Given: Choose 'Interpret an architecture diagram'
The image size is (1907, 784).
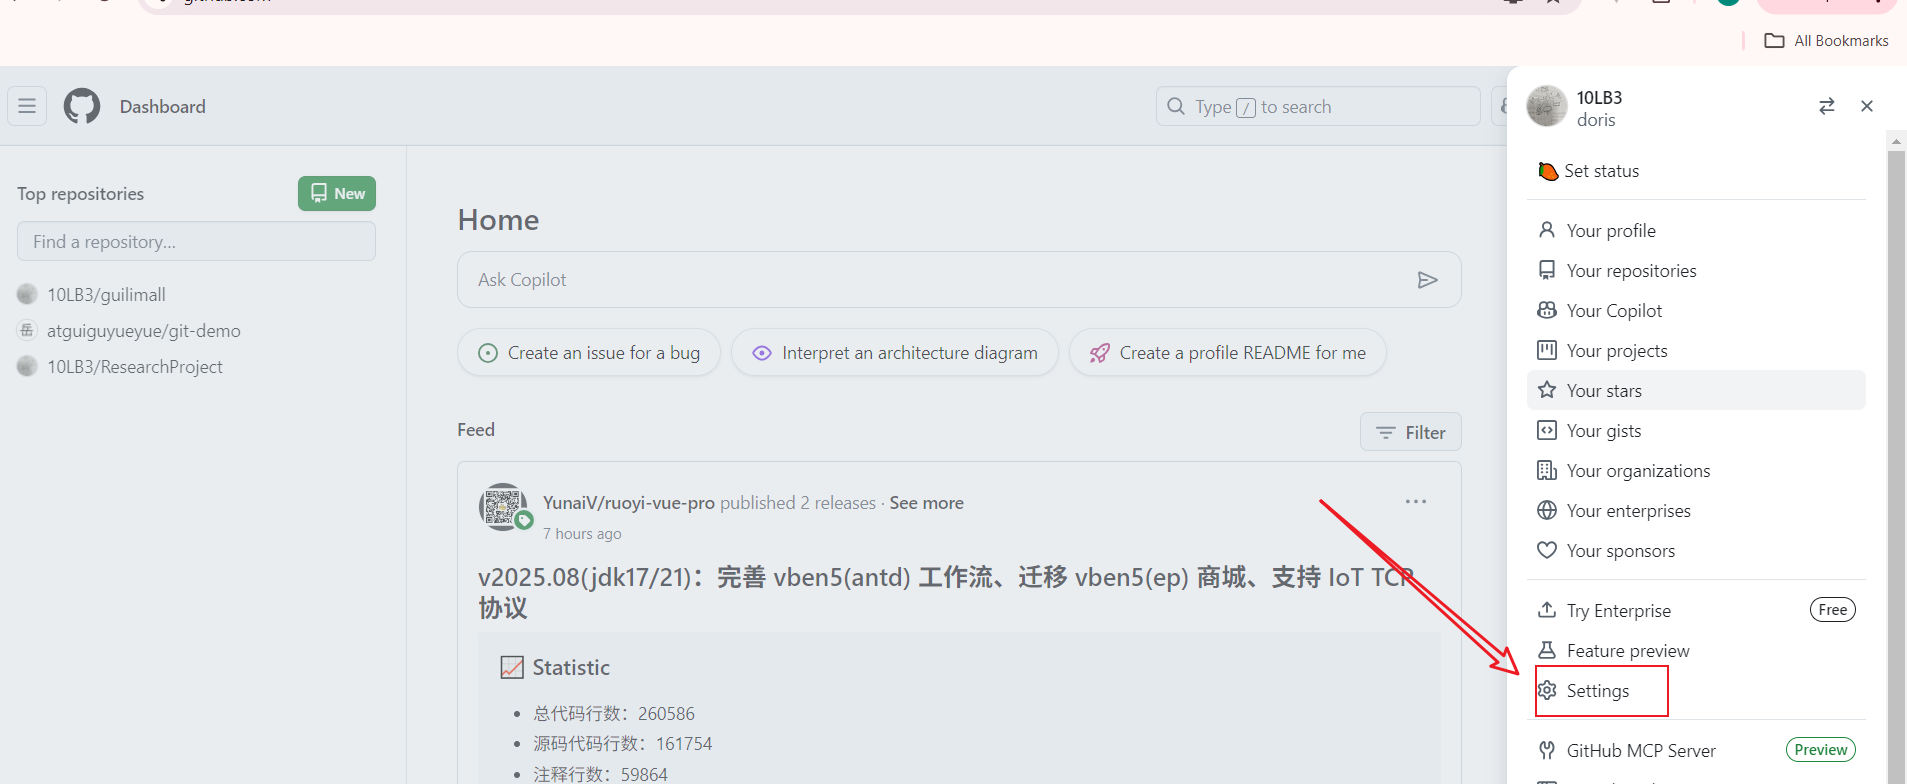Looking at the screenshot, I should click(895, 353).
